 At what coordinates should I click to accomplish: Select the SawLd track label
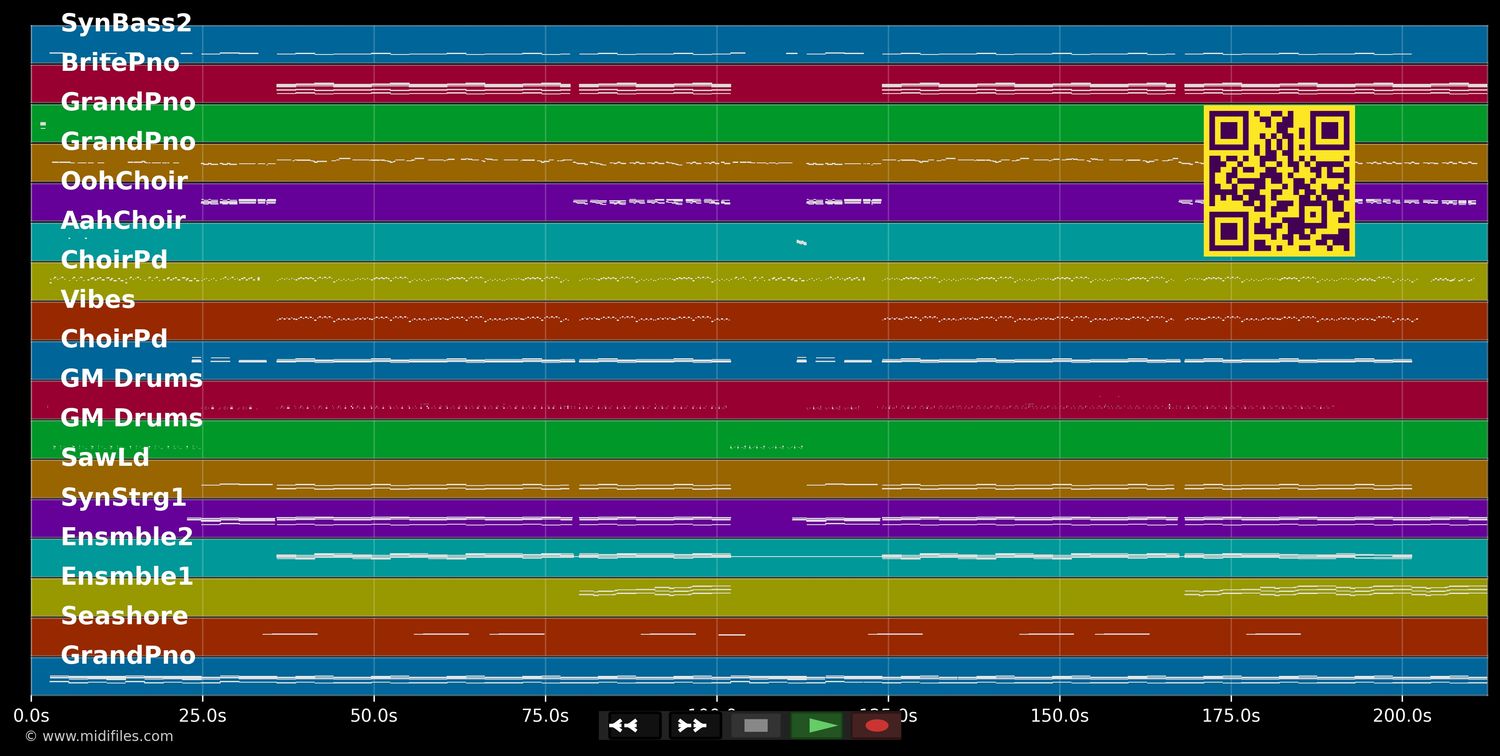click(104, 457)
